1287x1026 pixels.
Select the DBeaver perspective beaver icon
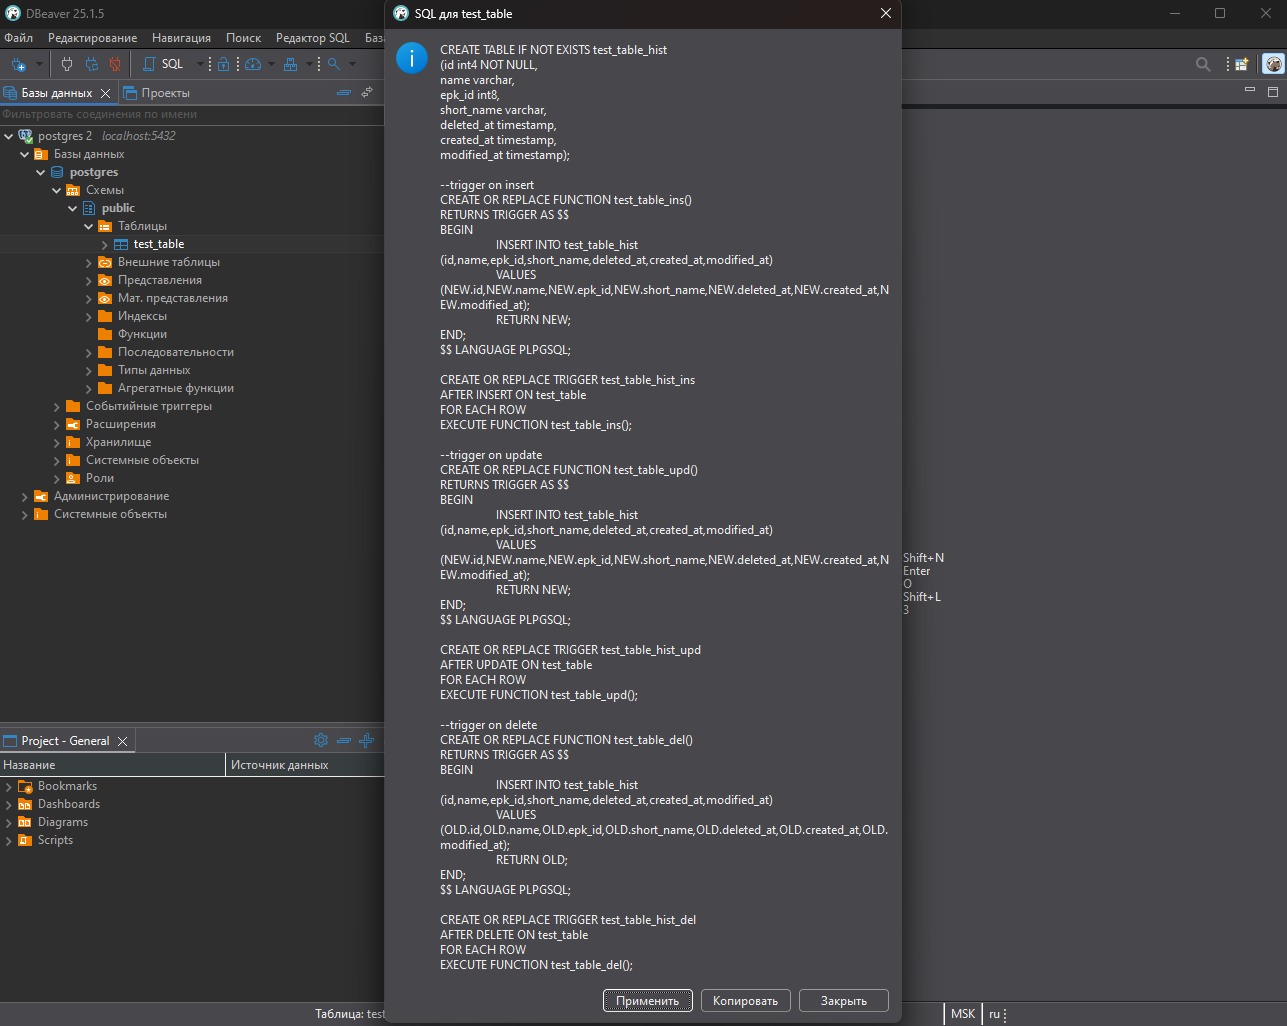(x=1273, y=64)
